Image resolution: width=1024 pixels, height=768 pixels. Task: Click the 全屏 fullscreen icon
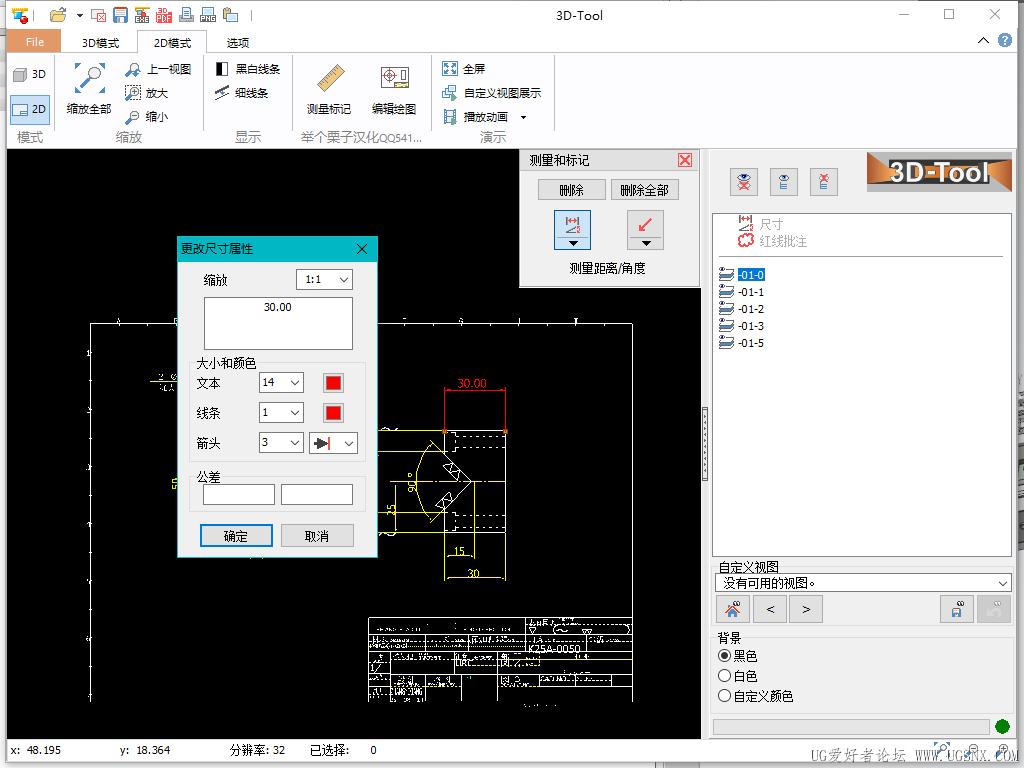click(x=450, y=69)
